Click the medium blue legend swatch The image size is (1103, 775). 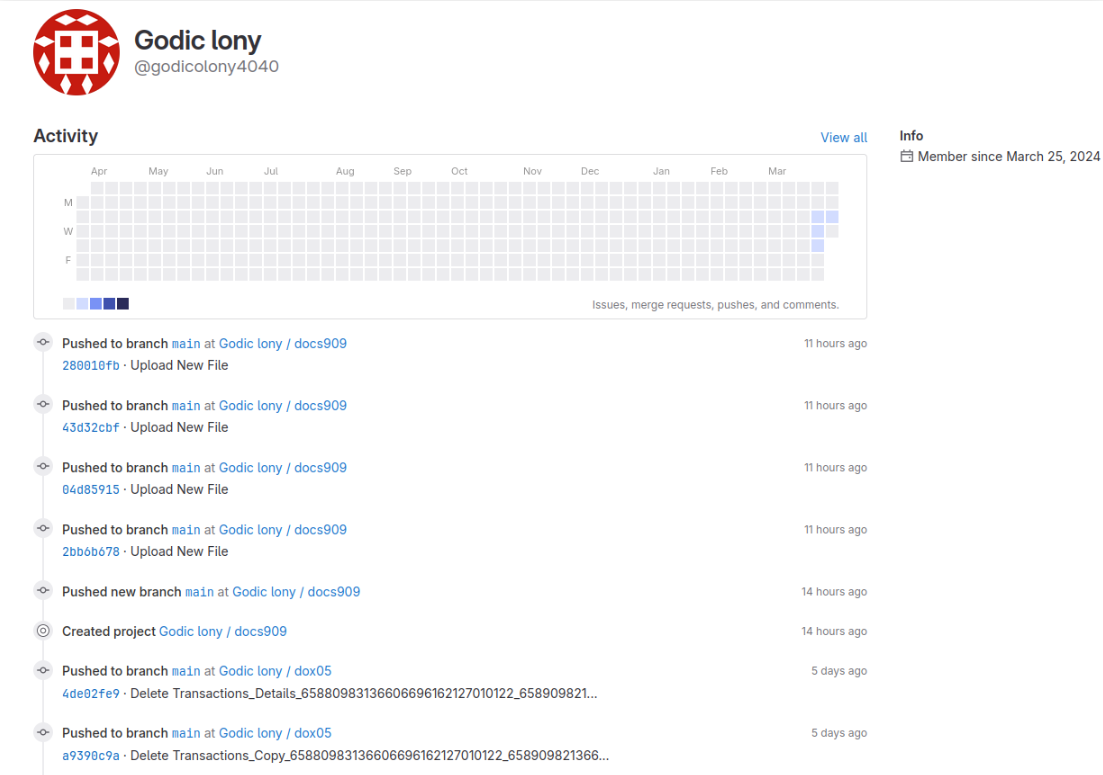(x=96, y=304)
